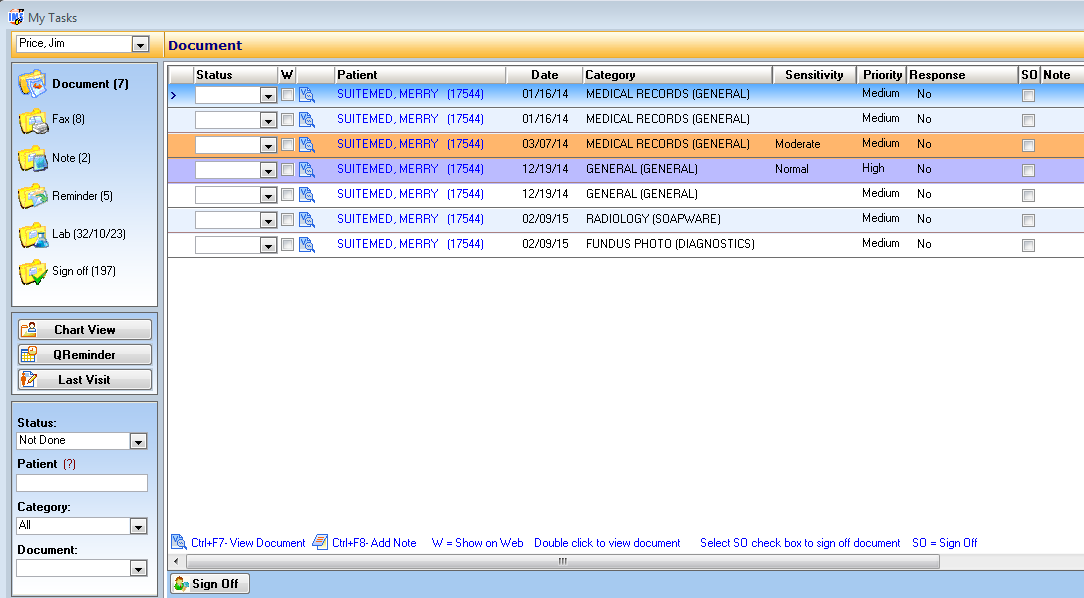Click view document icon for FUNDUS PHOTO row
This screenshot has width=1084, height=598.
pyautogui.click(x=307, y=245)
